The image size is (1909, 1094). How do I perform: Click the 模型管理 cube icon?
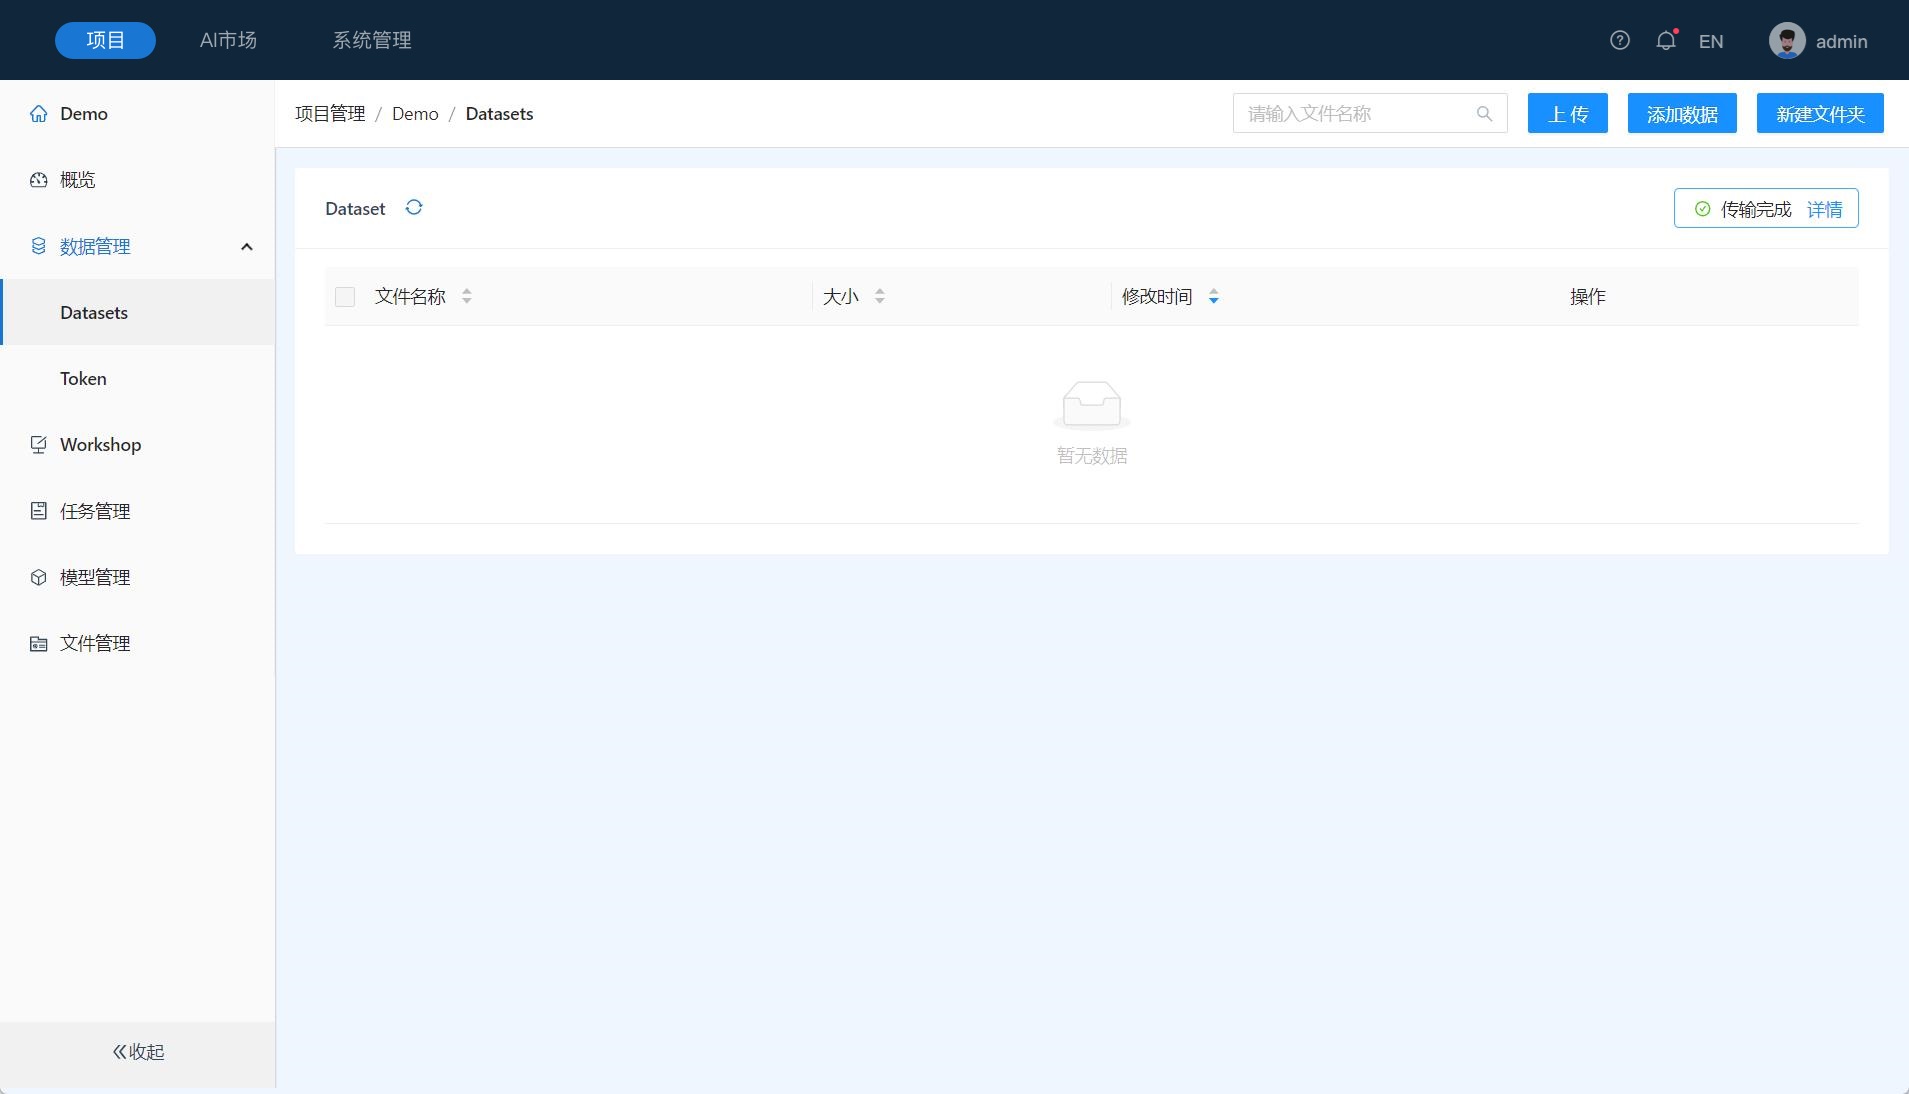point(39,577)
